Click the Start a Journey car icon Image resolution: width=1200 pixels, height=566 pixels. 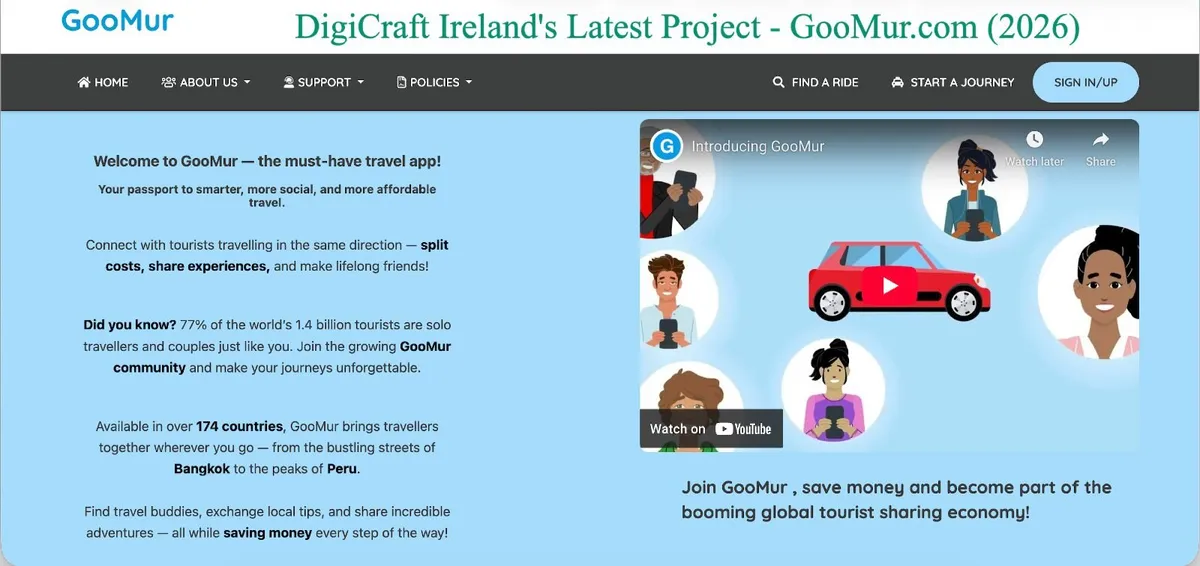tap(897, 82)
